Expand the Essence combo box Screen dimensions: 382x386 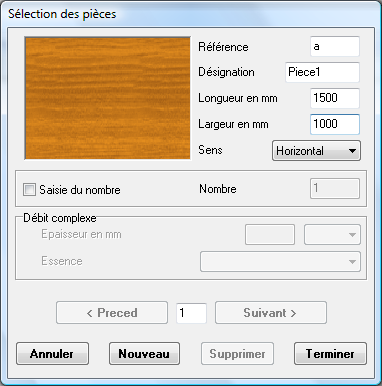point(280,262)
